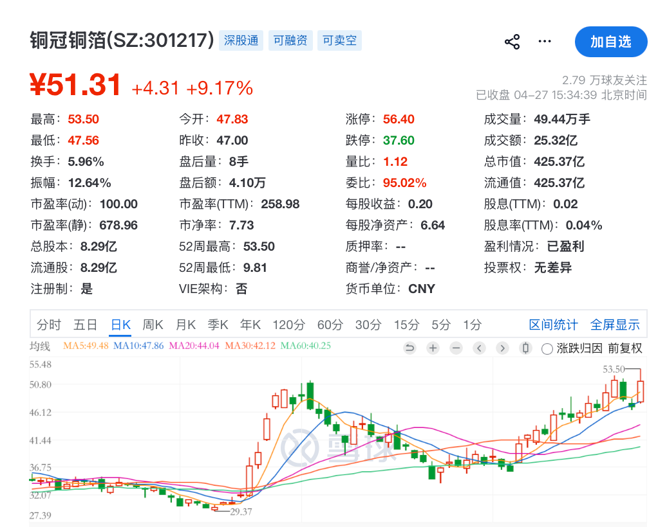Click the 区间统计 link
Viewport: 667px width, 527px height.
pyautogui.click(x=554, y=324)
